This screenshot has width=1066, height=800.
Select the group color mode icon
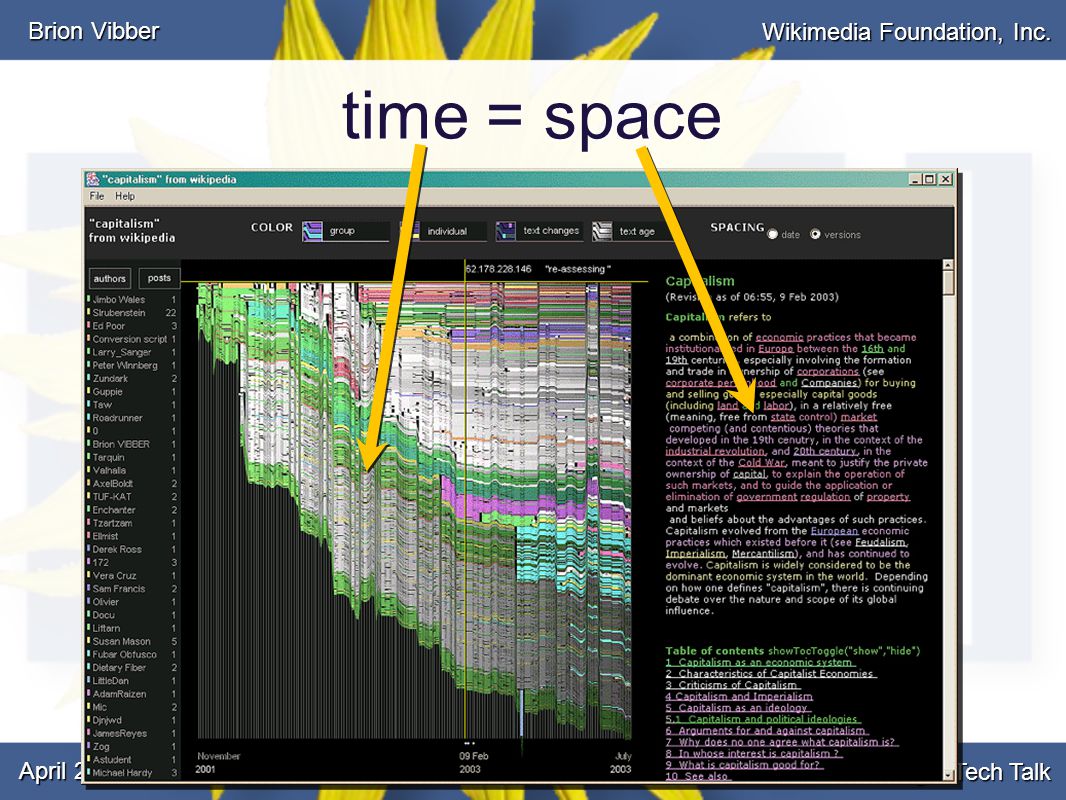click(312, 231)
